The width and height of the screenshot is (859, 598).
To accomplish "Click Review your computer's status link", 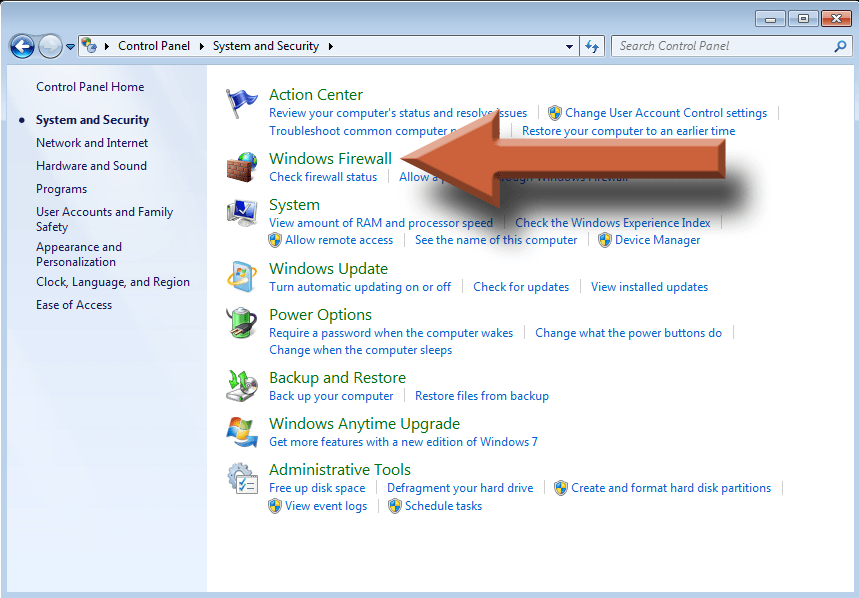I will pyautogui.click(x=398, y=113).
